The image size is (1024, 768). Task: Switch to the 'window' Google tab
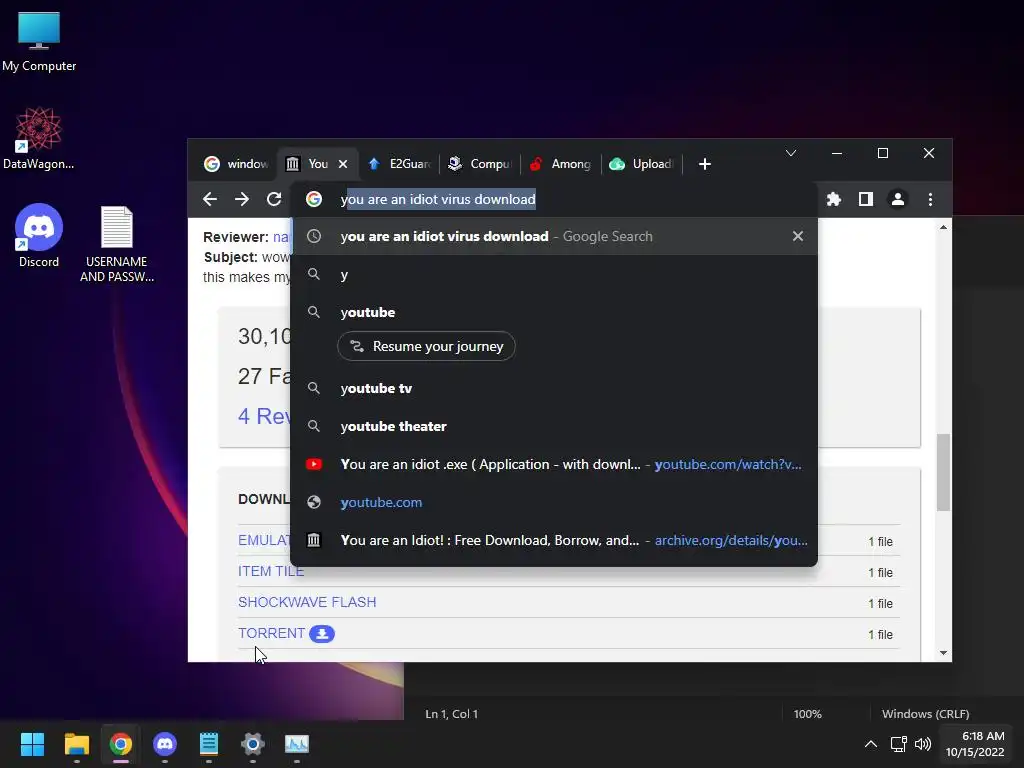(x=236, y=164)
